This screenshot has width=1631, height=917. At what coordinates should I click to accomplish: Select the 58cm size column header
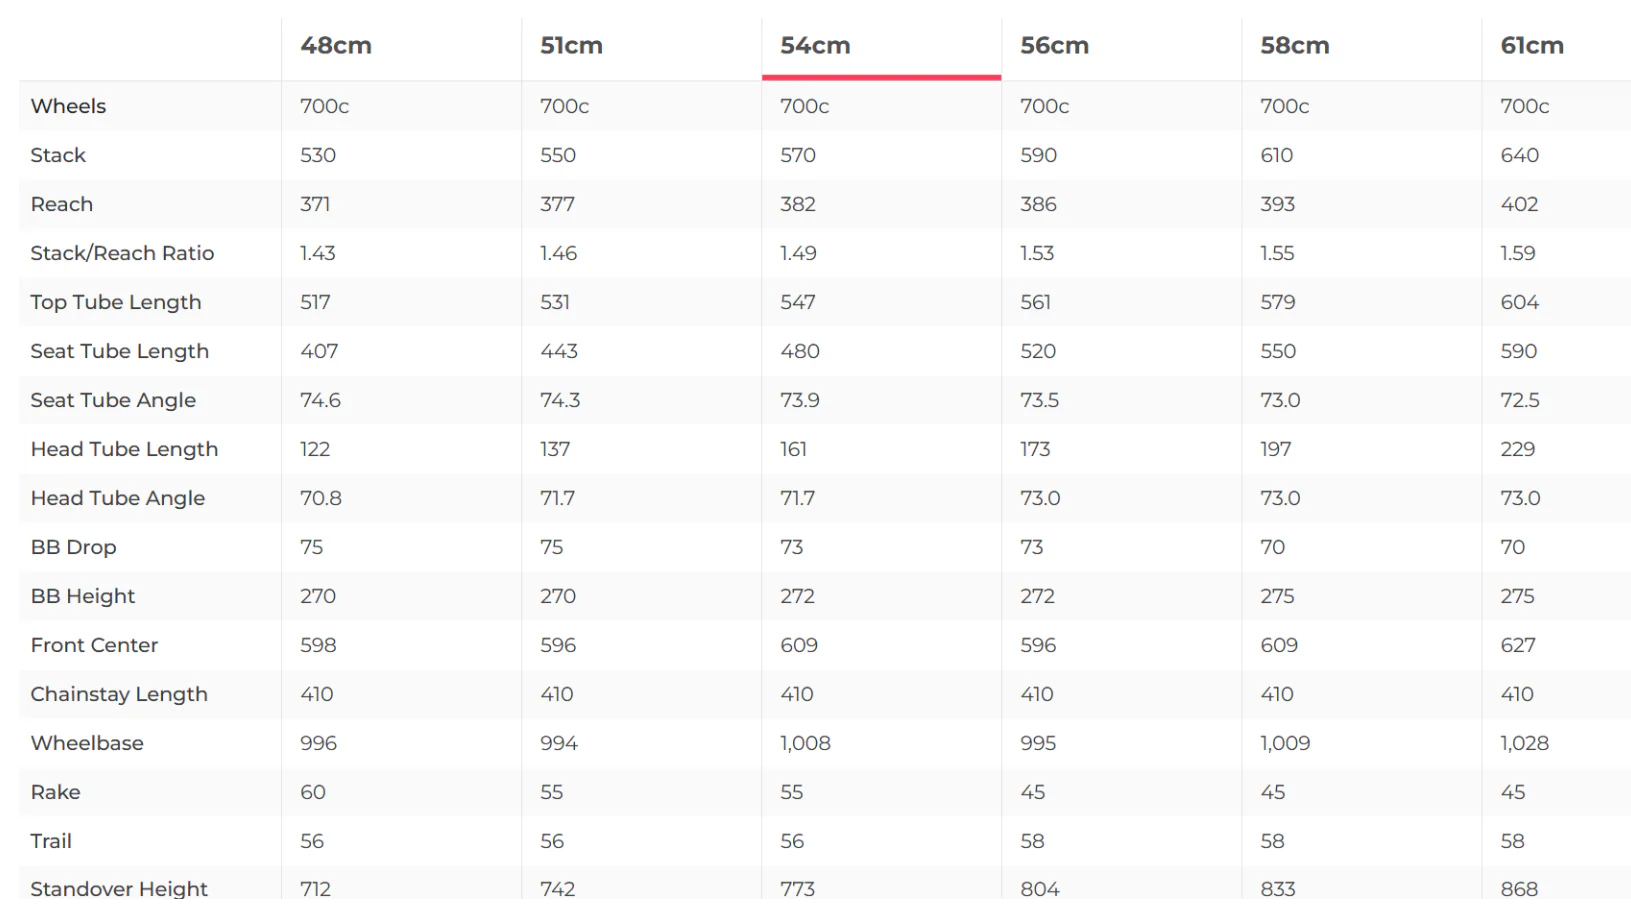[x=1294, y=46]
